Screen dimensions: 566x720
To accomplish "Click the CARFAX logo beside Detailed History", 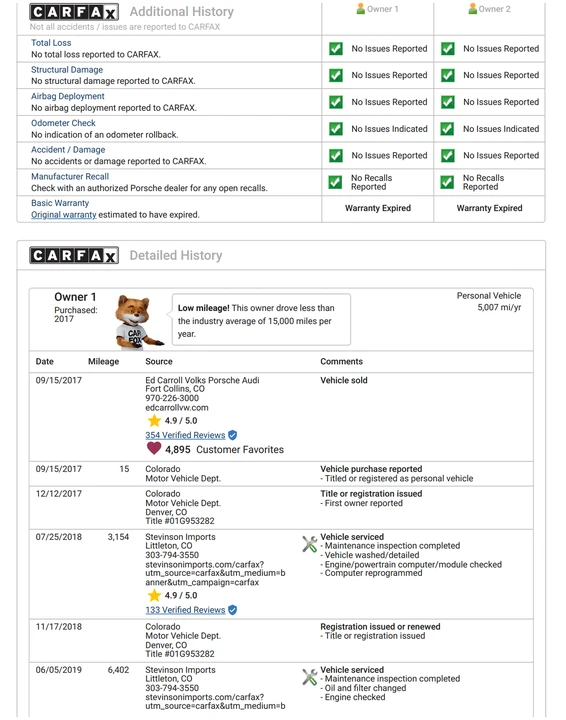I will [x=74, y=255].
